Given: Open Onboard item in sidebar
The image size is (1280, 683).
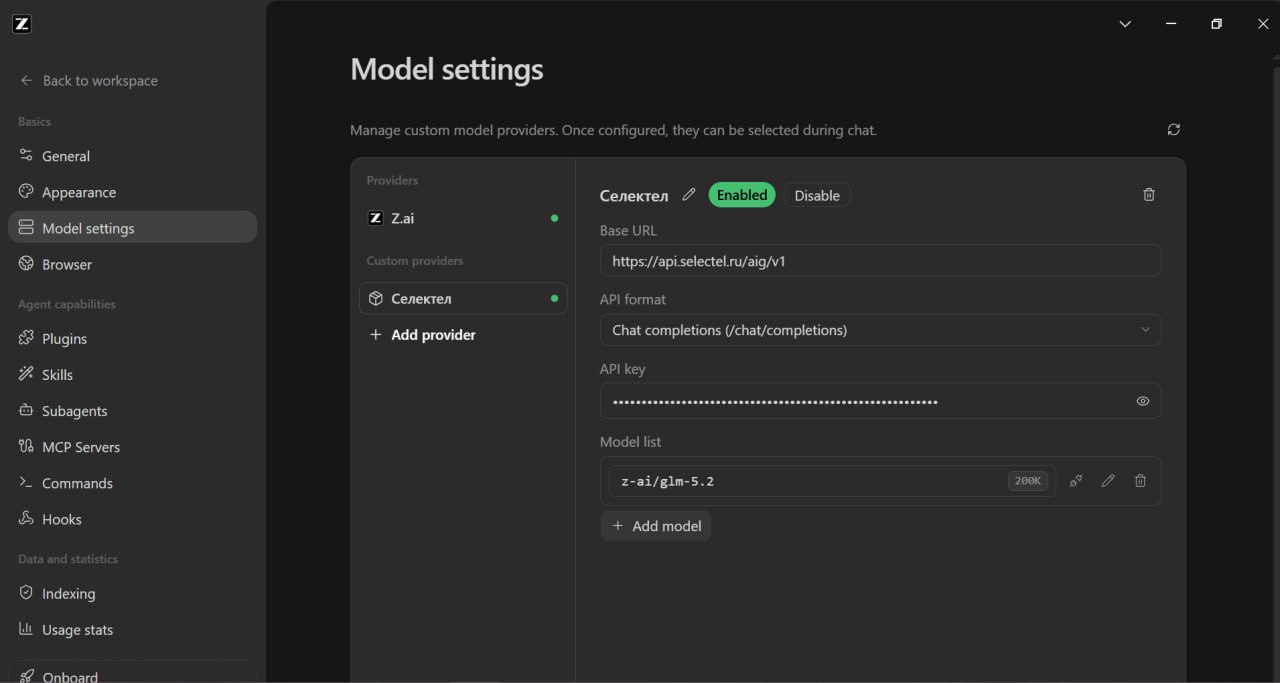Looking at the screenshot, I should 132,672.
